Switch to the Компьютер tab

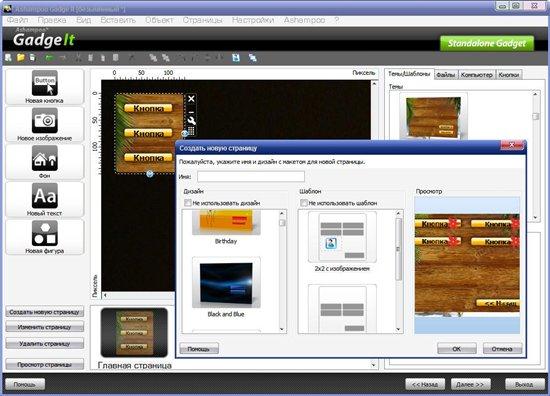[477, 75]
